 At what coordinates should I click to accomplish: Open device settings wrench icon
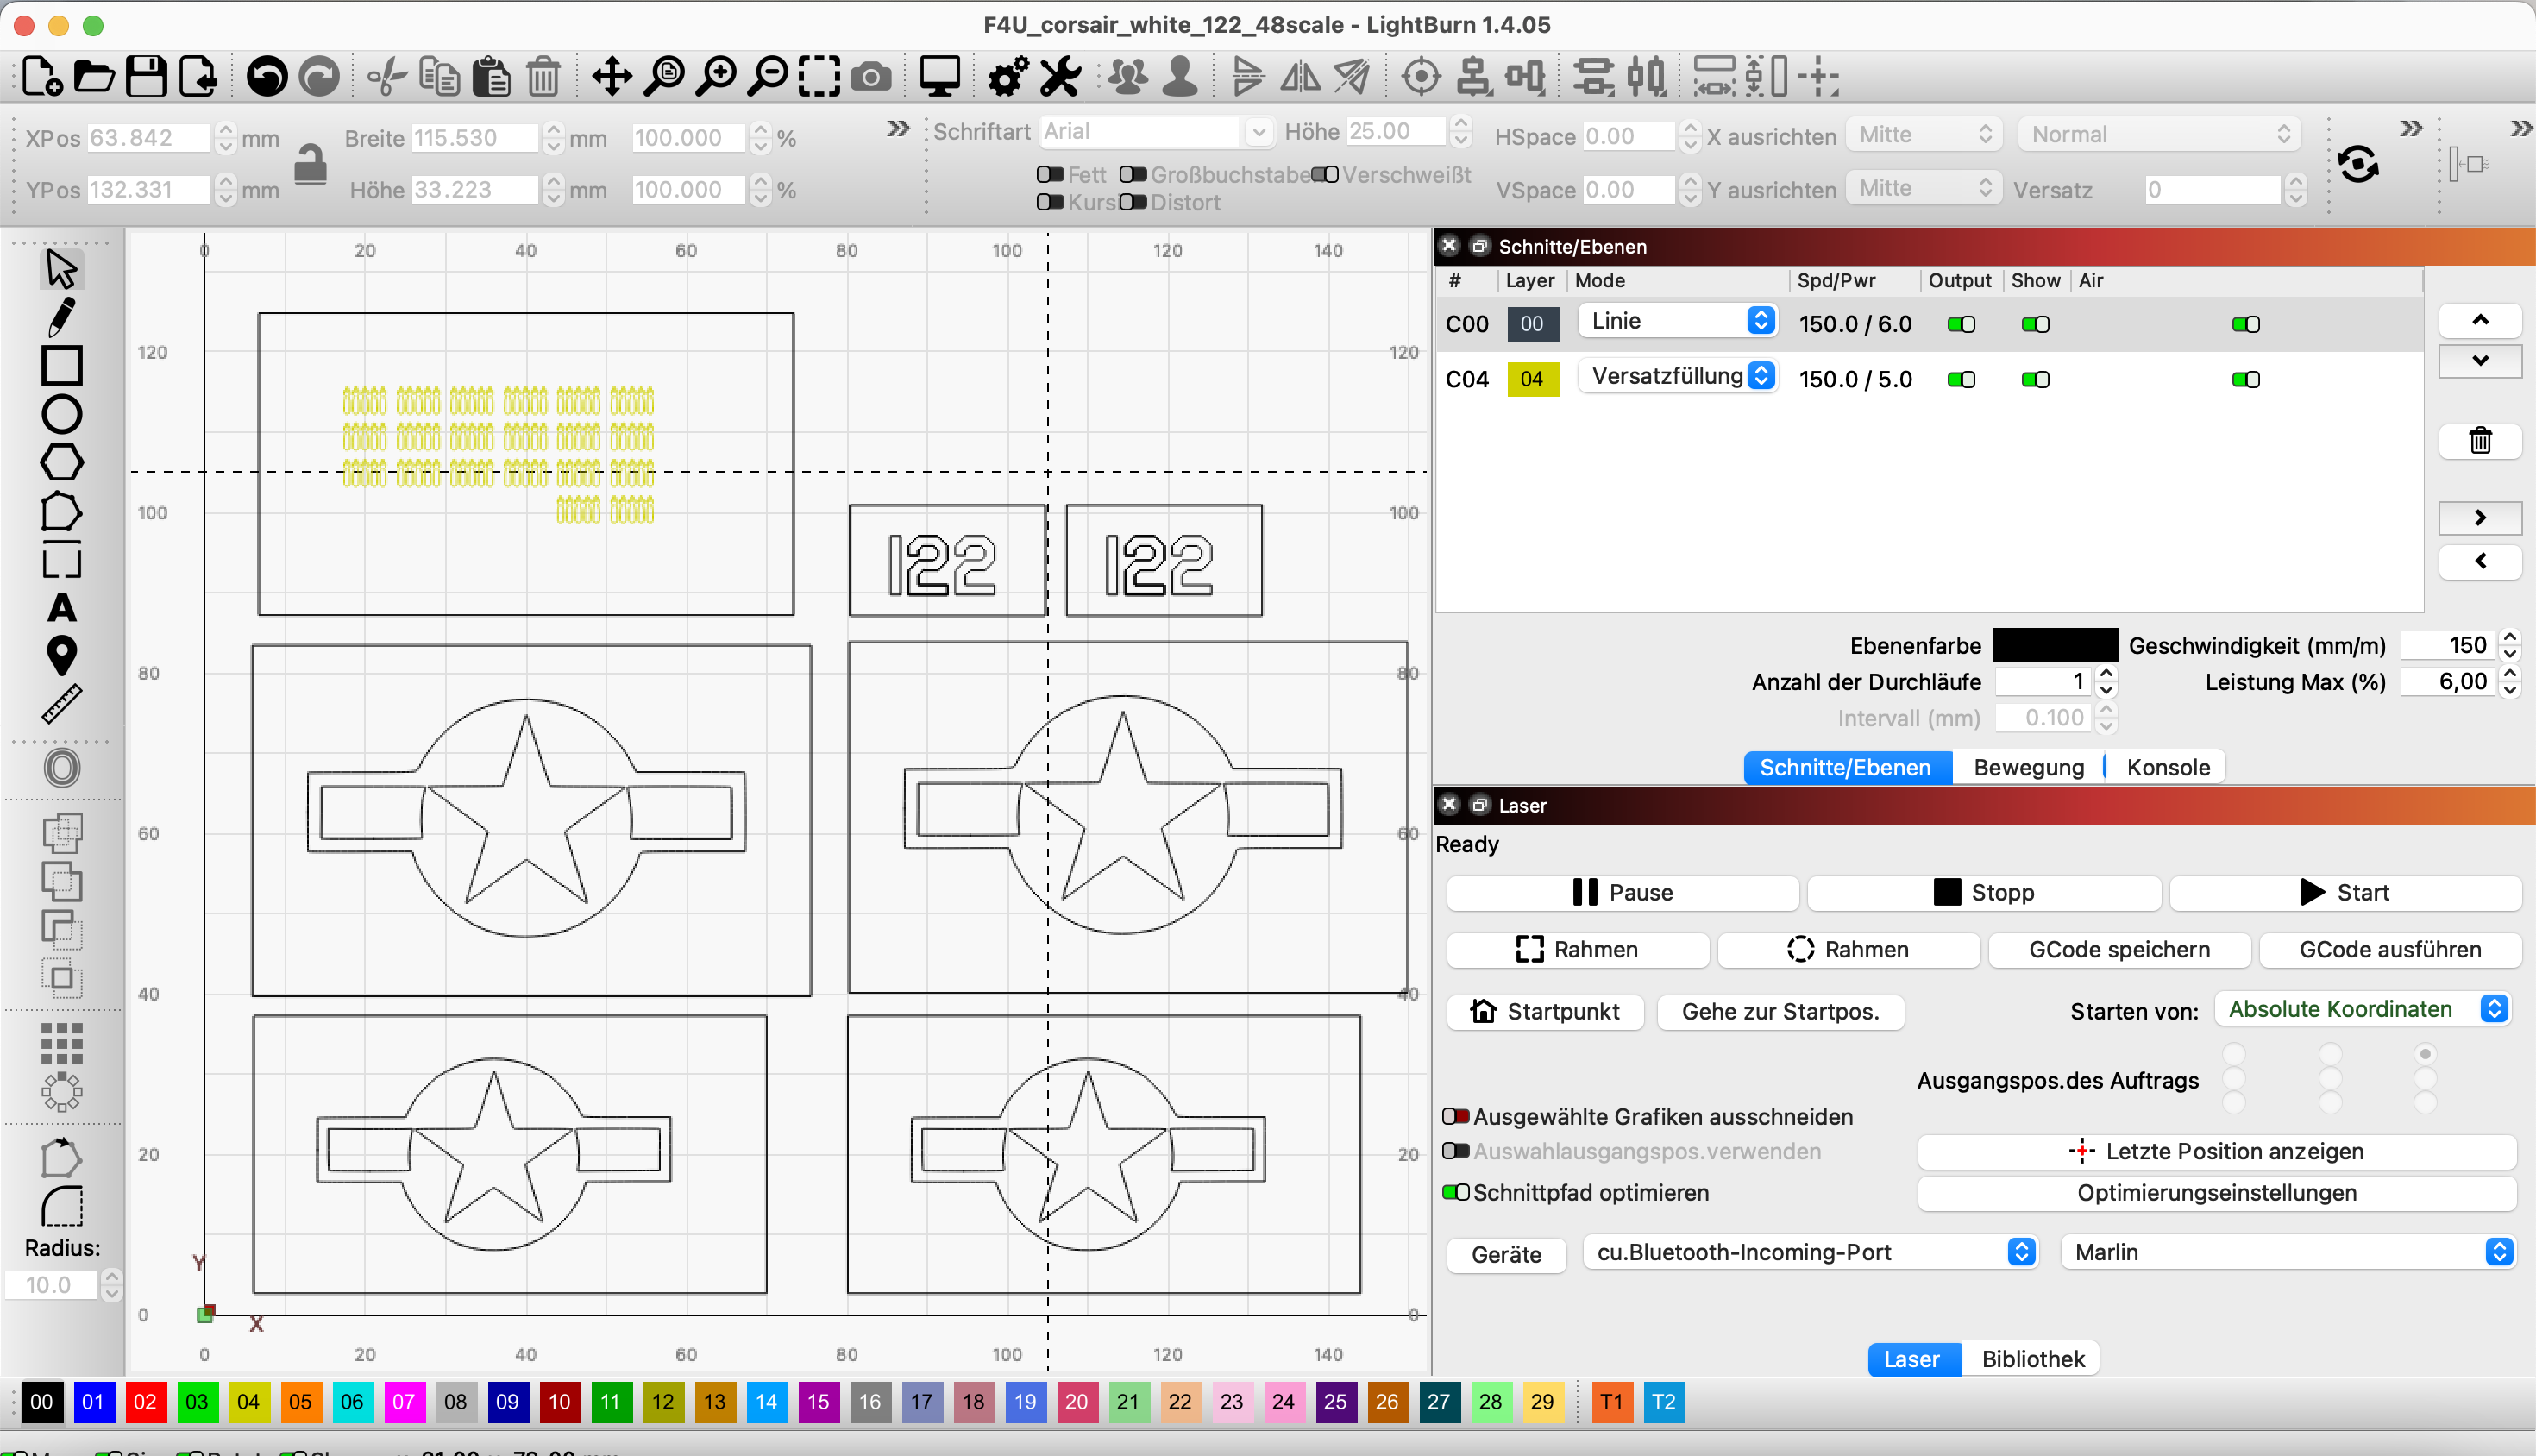[x=1059, y=76]
